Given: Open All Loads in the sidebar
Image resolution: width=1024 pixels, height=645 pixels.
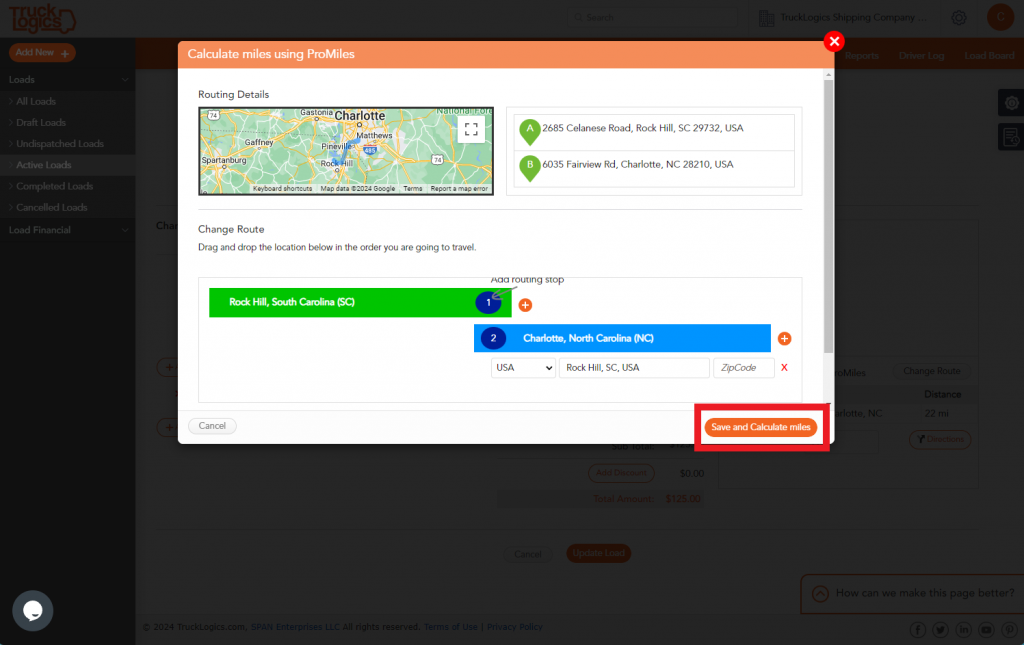Looking at the screenshot, I should pyautogui.click(x=36, y=101).
